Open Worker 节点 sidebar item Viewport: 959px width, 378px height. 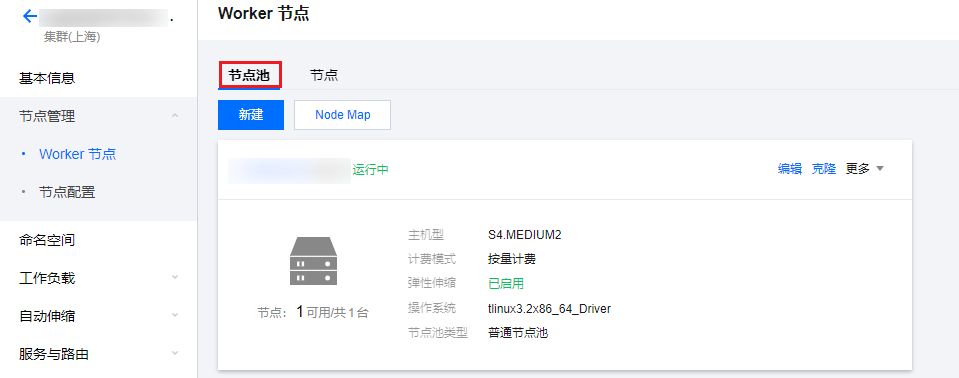click(78, 154)
